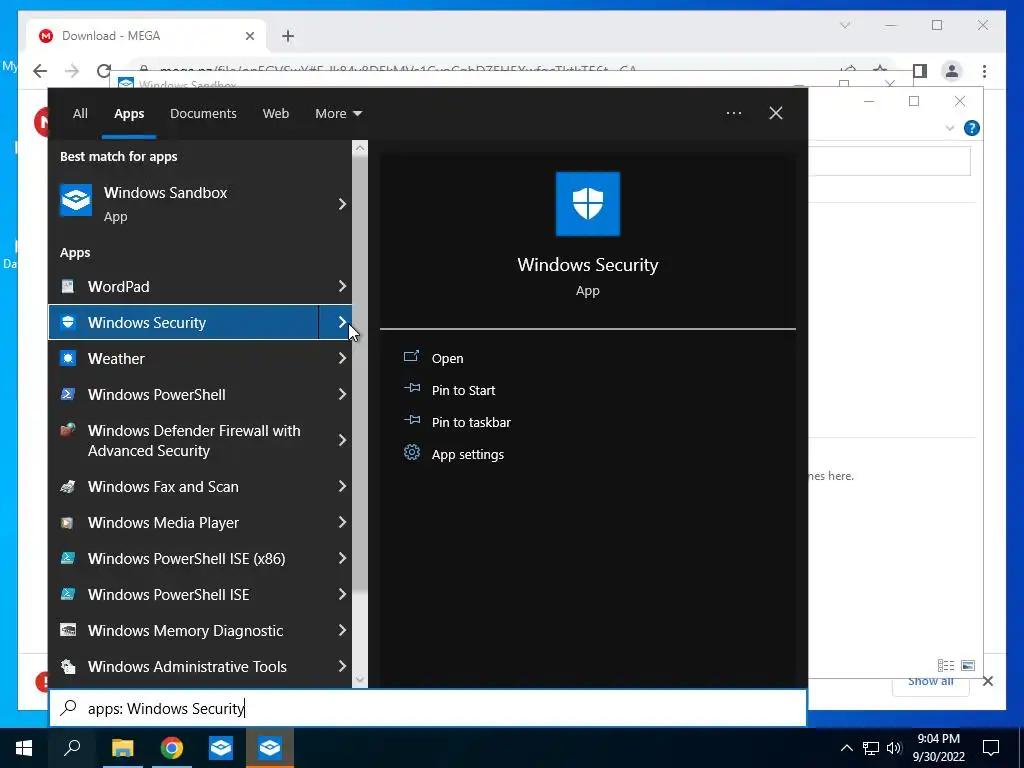This screenshot has height=768, width=1024.
Task: Click the Windows PowerShell ISE (x86) icon
Action: [x=68, y=558]
